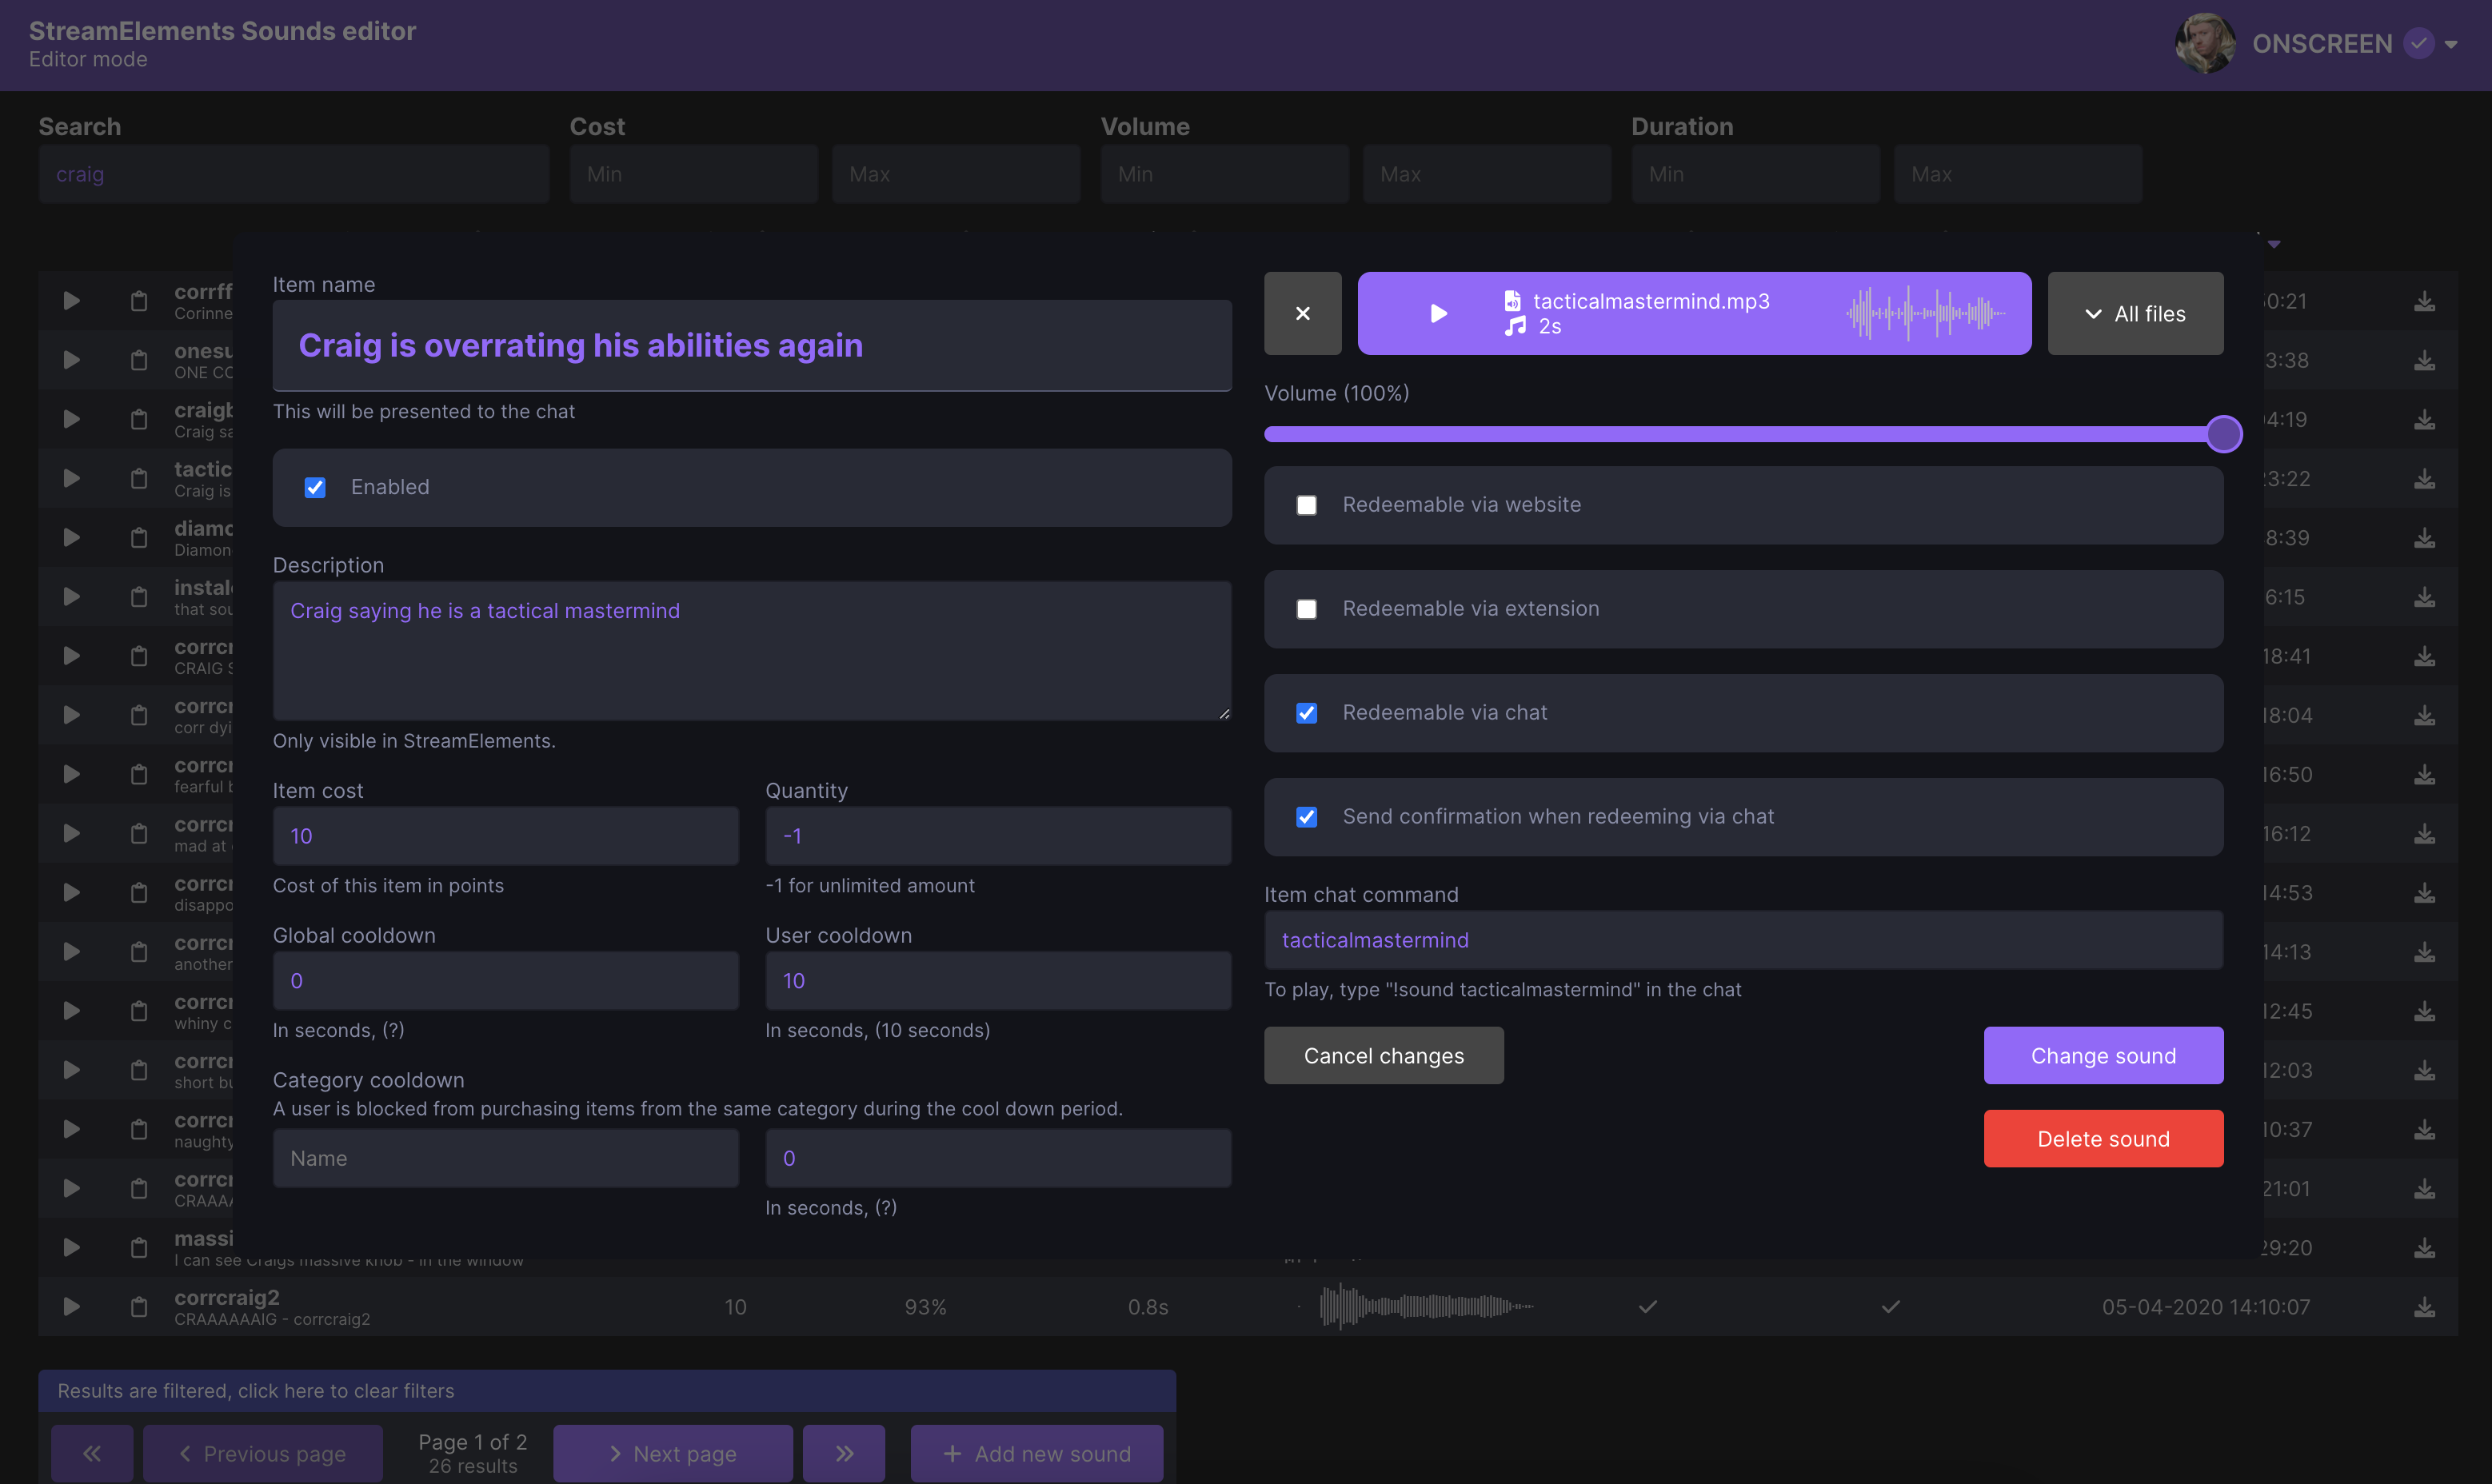Image resolution: width=2492 pixels, height=1484 pixels.
Task: Click the waveform preview of tacticalmastermind.mp3
Action: pyautogui.click(x=1929, y=313)
